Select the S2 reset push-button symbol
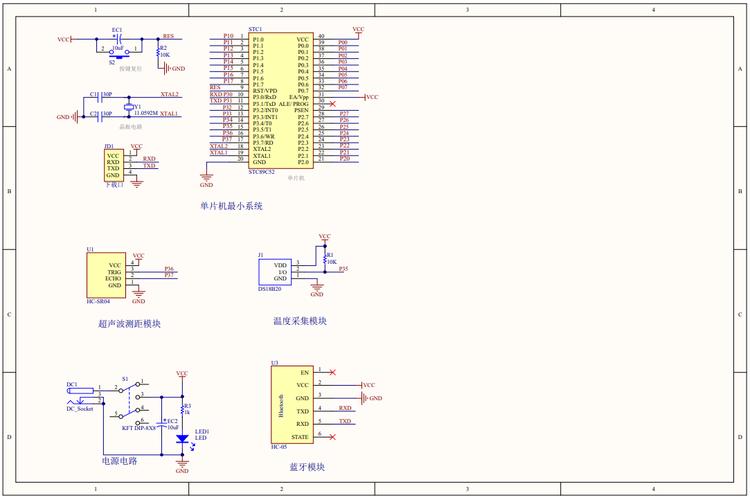750x500 pixels. point(119,53)
